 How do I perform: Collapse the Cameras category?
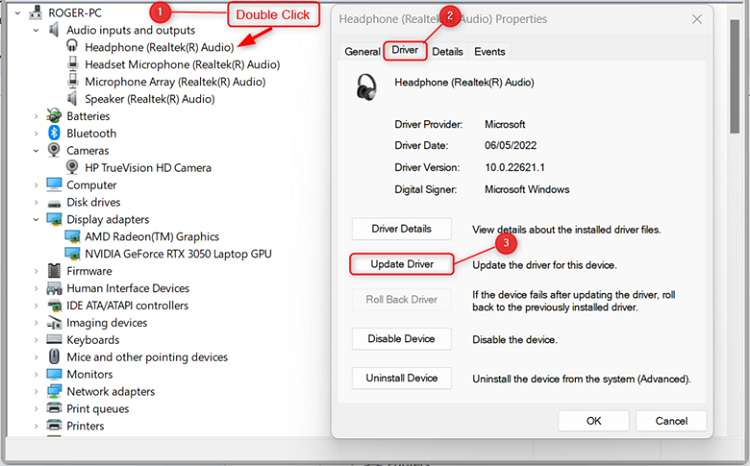pos(36,151)
